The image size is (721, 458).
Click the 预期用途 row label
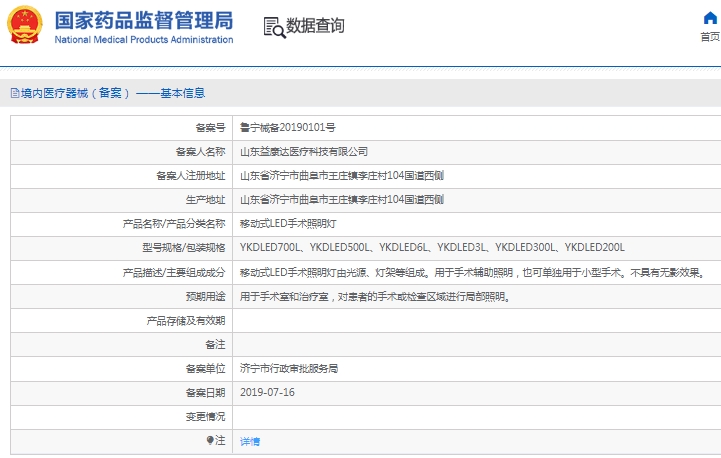point(206,297)
